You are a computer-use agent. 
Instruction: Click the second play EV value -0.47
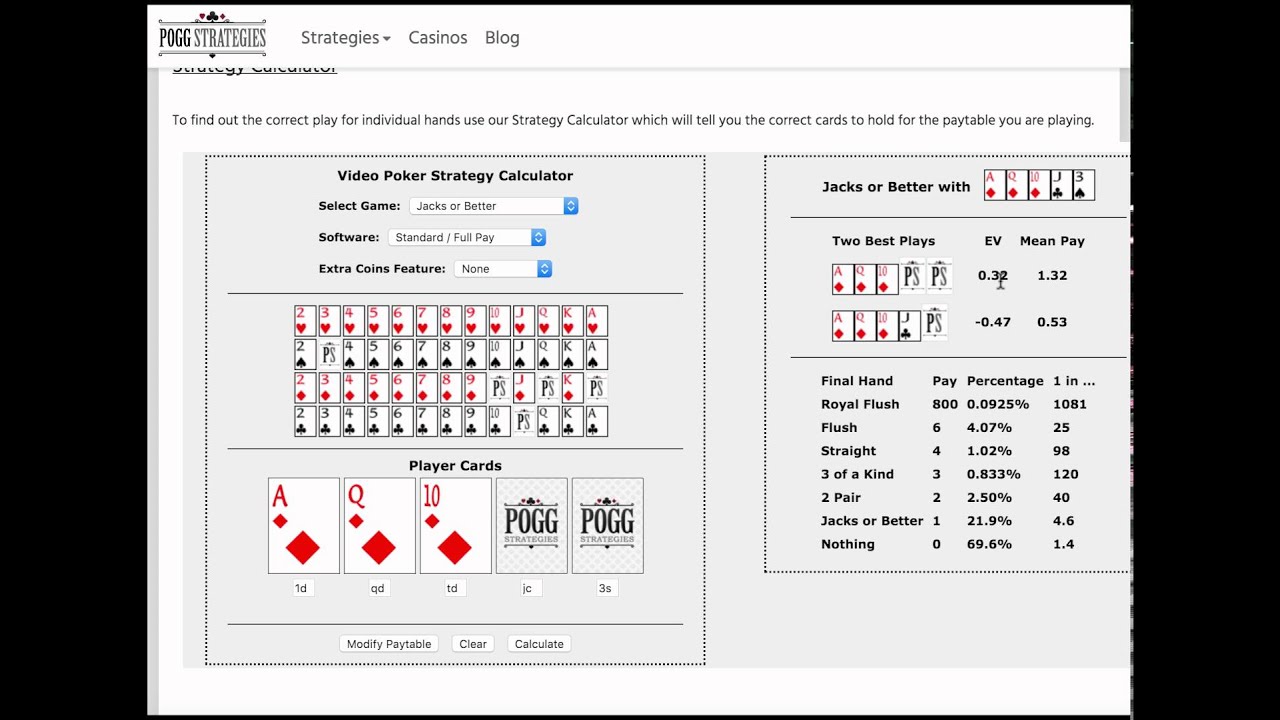click(x=993, y=322)
